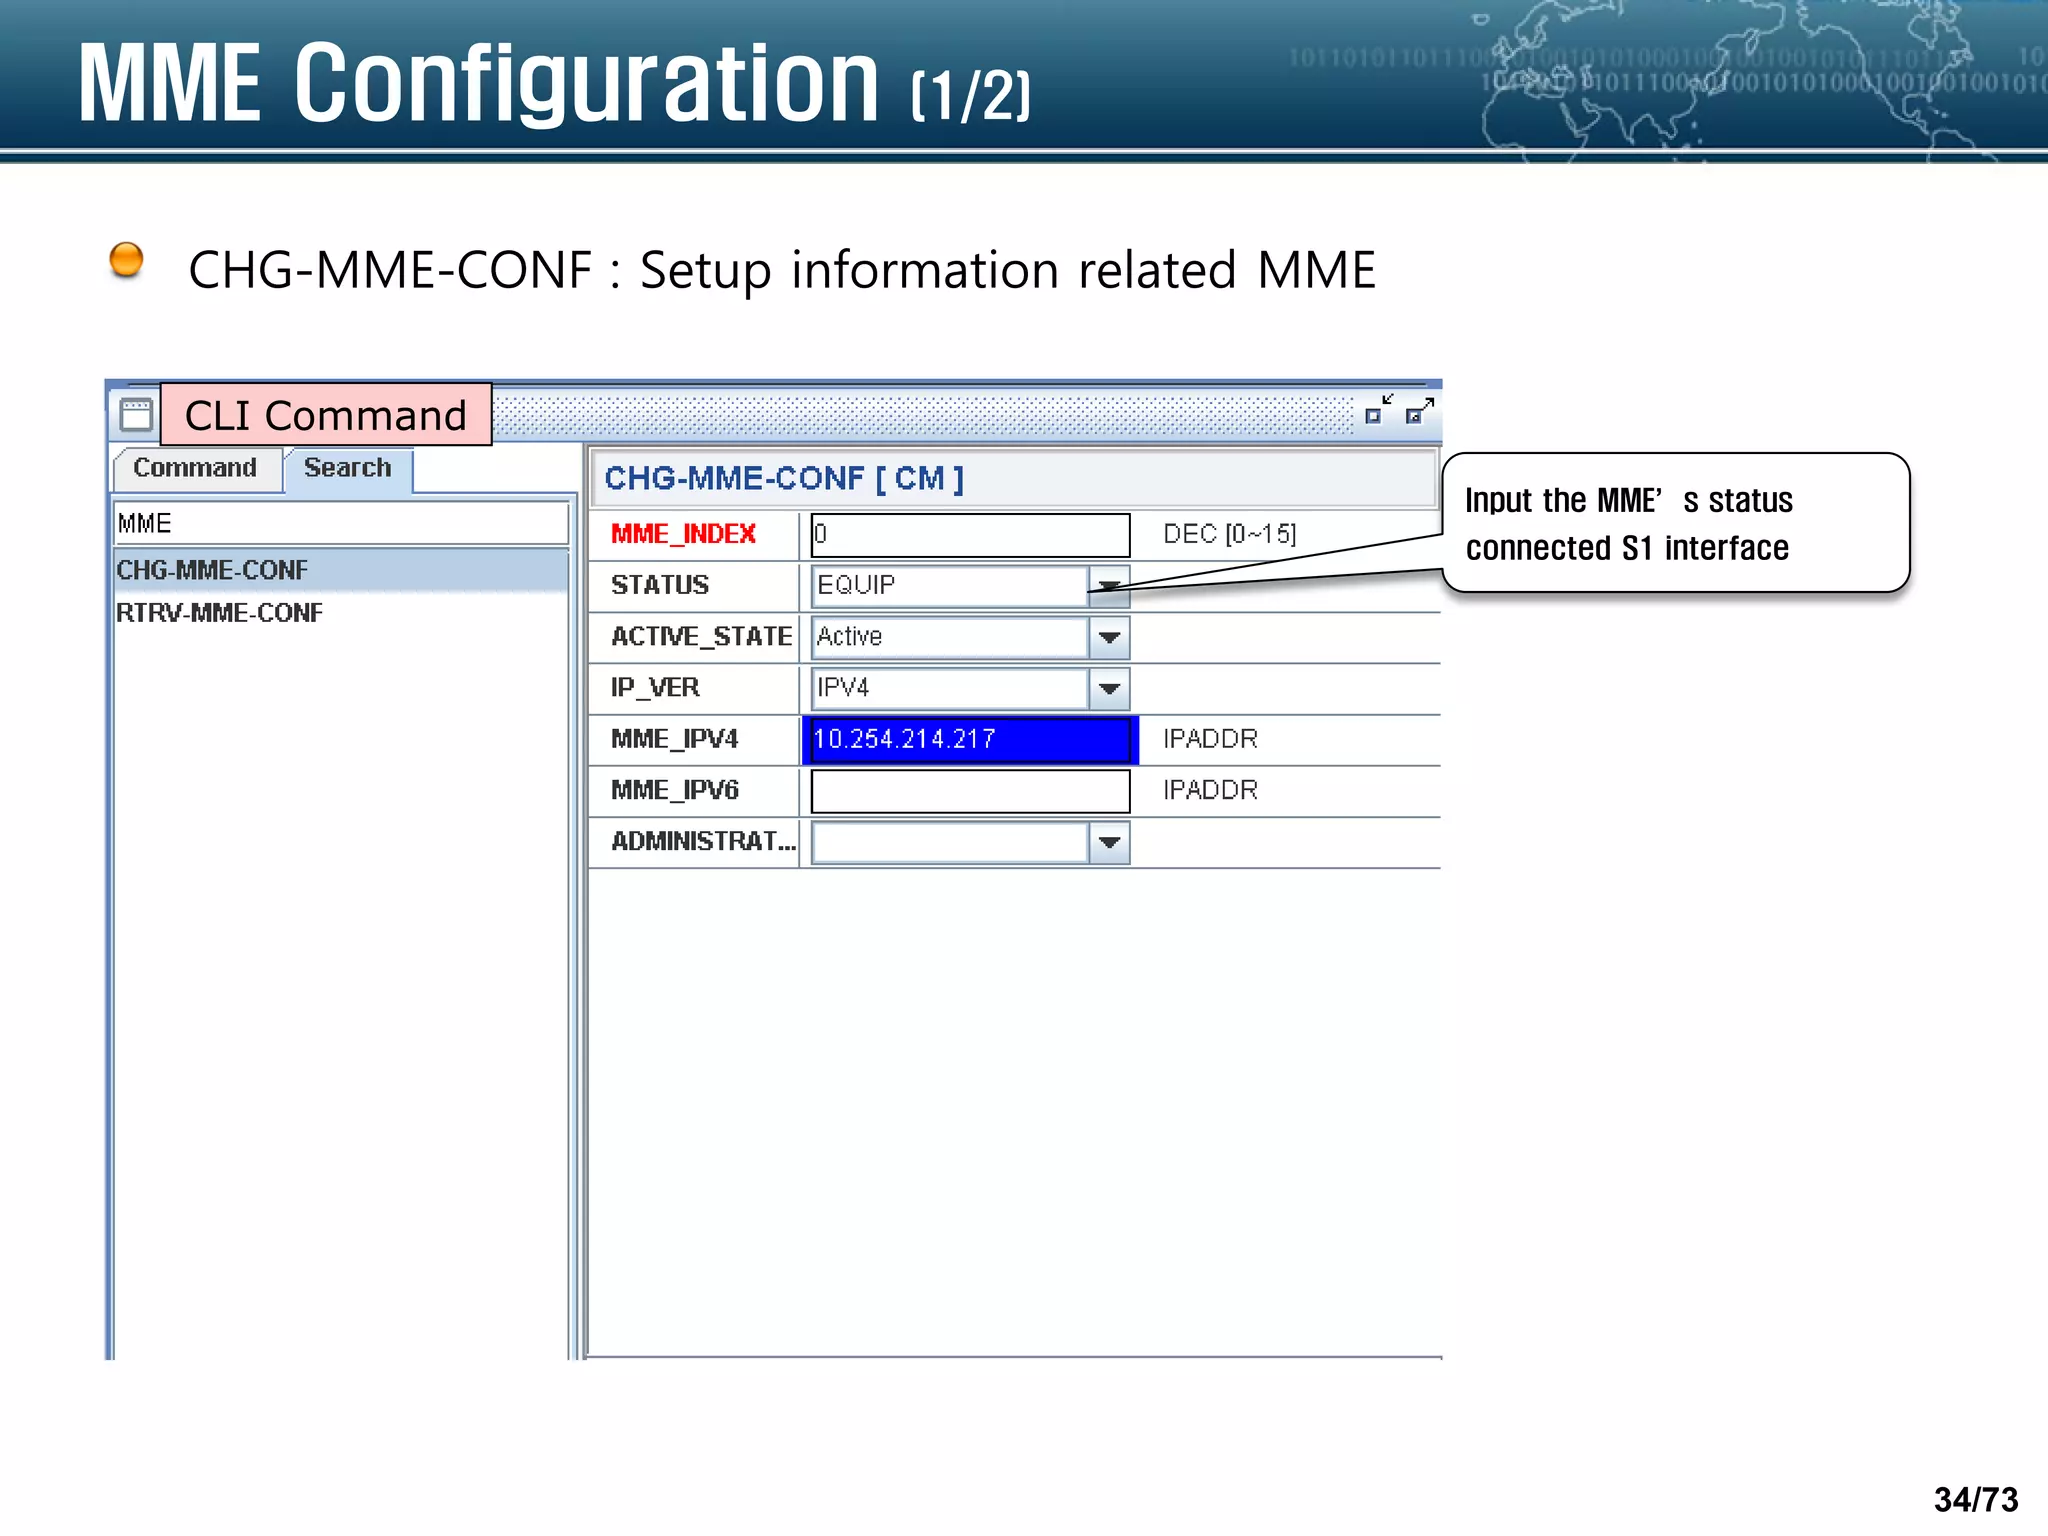Click the IP_VER parameter label
The width and height of the screenshot is (2048, 1536).
655,688
